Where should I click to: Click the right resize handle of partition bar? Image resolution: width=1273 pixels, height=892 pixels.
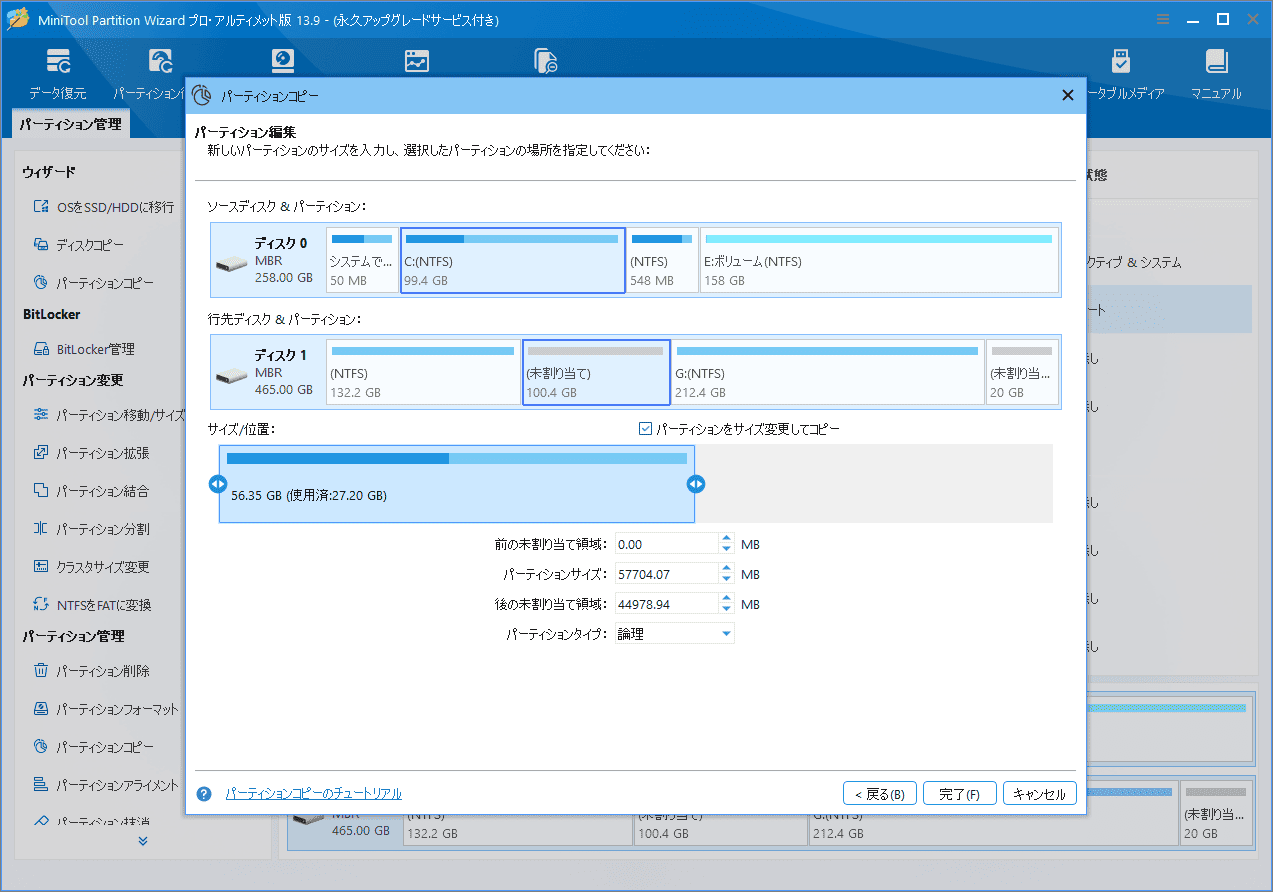696,484
